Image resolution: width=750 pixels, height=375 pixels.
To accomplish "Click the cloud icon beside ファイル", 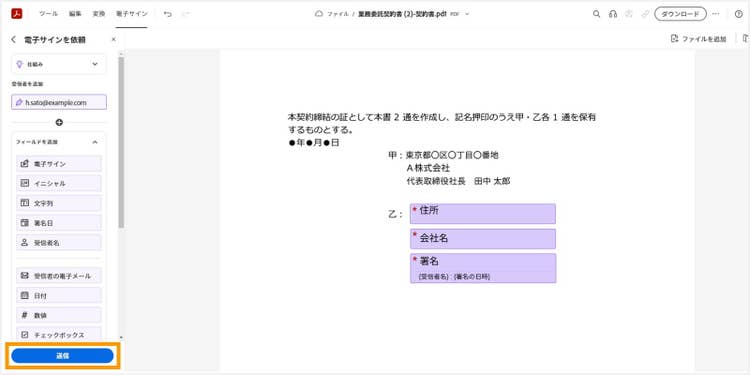I will pyautogui.click(x=319, y=14).
